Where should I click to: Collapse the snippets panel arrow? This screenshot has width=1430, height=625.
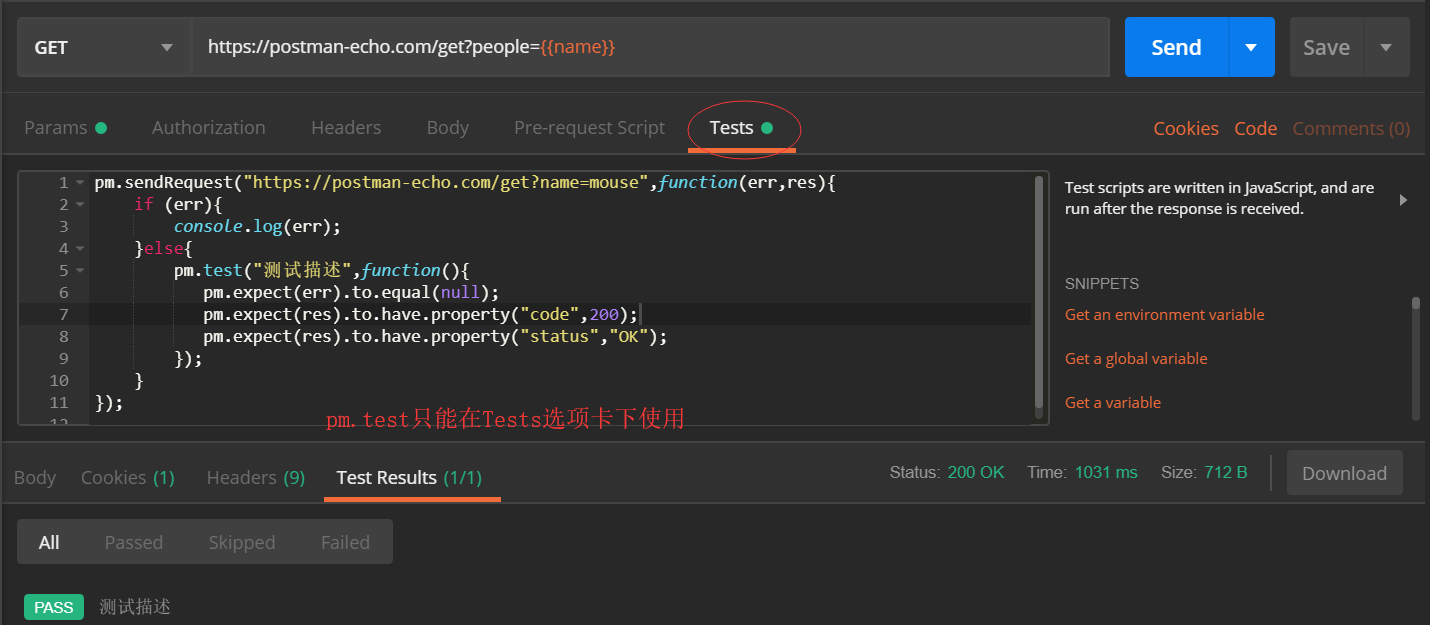click(1403, 200)
